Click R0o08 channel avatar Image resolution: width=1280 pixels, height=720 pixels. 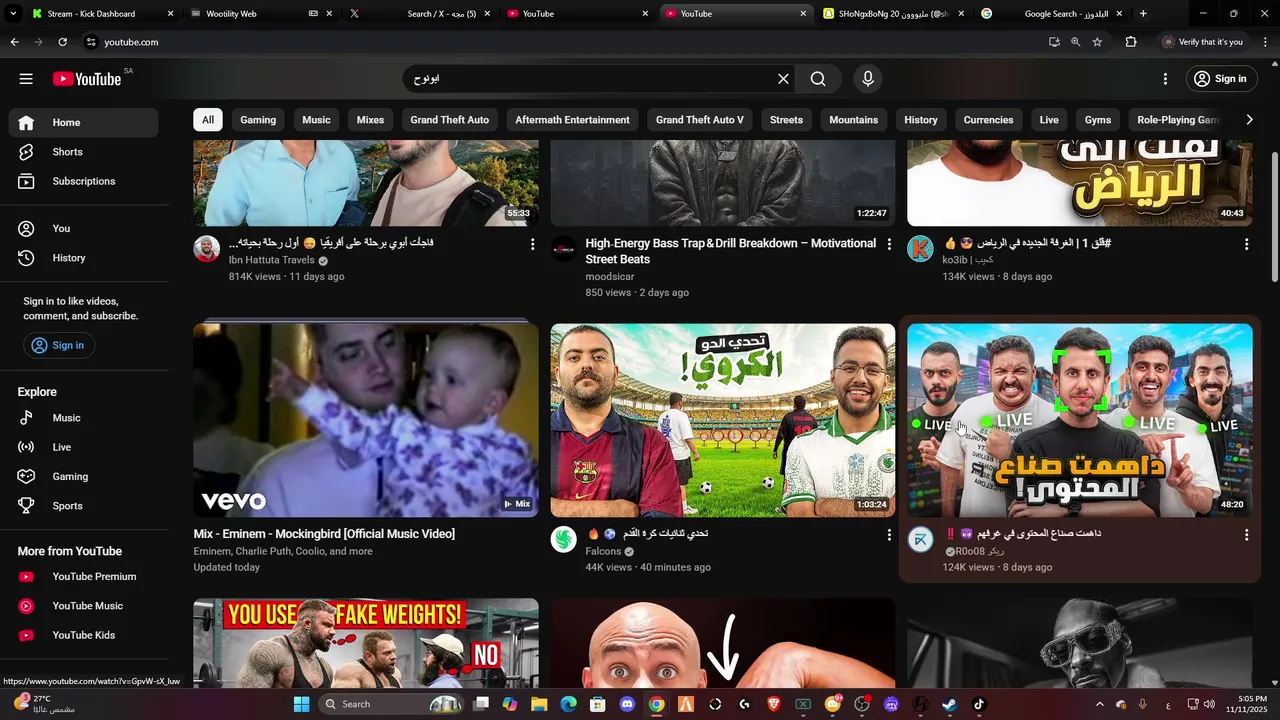(921, 540)
